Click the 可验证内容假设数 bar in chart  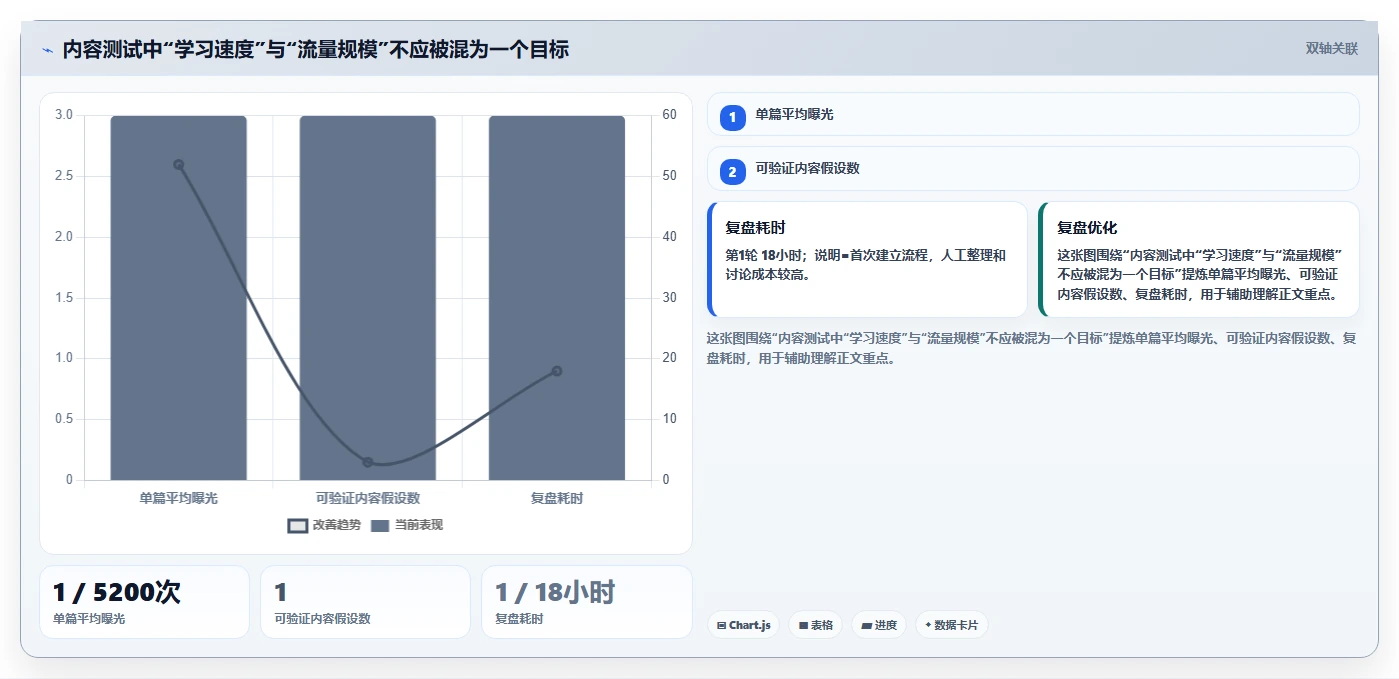367,298
